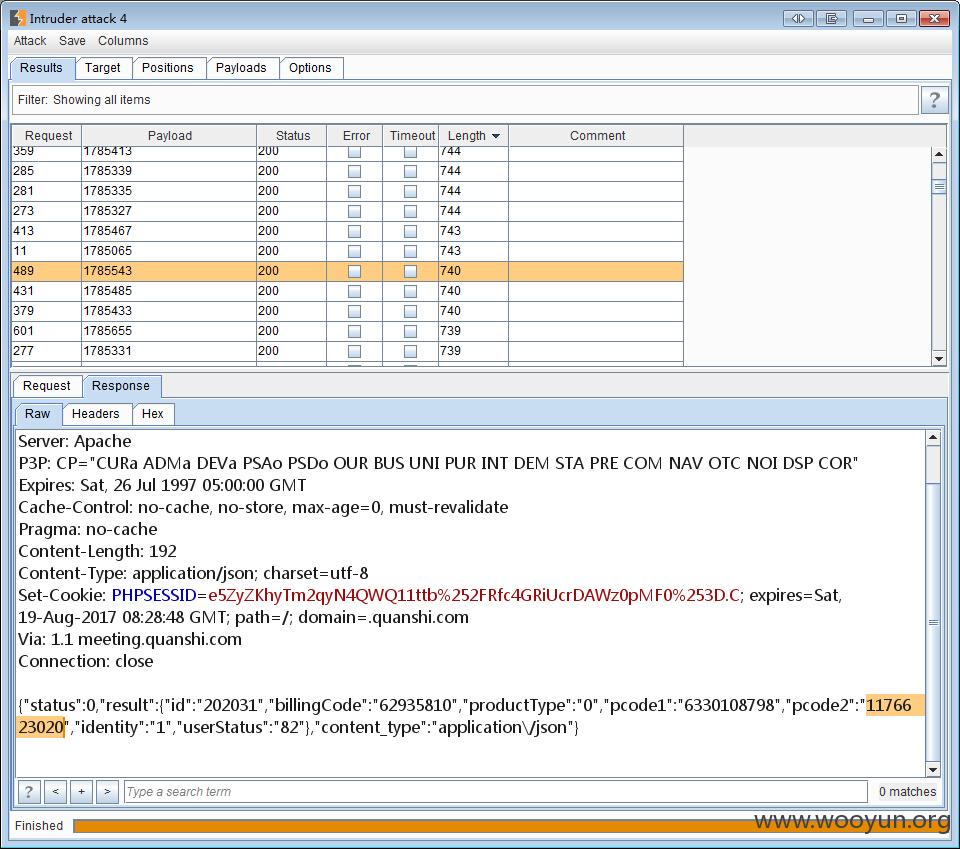
Task: Click the results table scrollbar thumb
Action: 939,186
